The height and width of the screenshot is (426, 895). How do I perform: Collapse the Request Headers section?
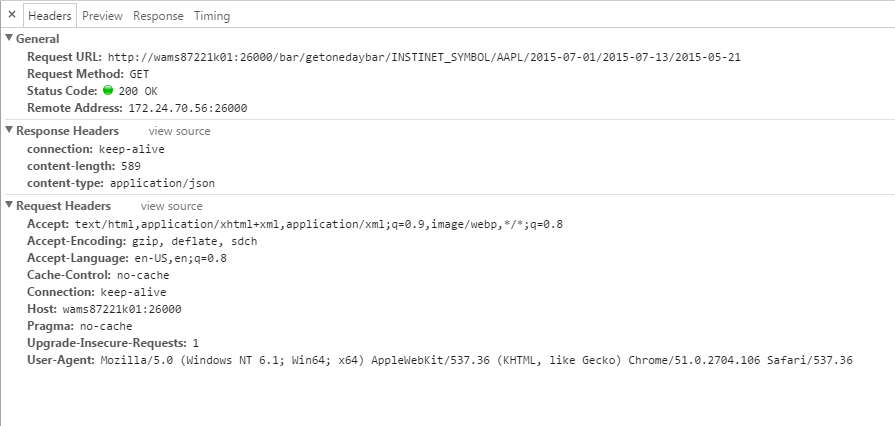click(10, 206)
